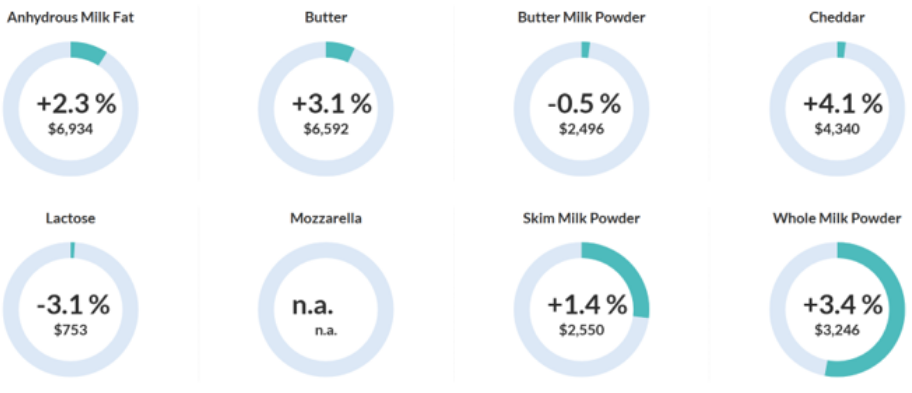Select the +3.4 % Whole Milk Powder value
This screenshot has height=393, width=912.
pos(843,305)
